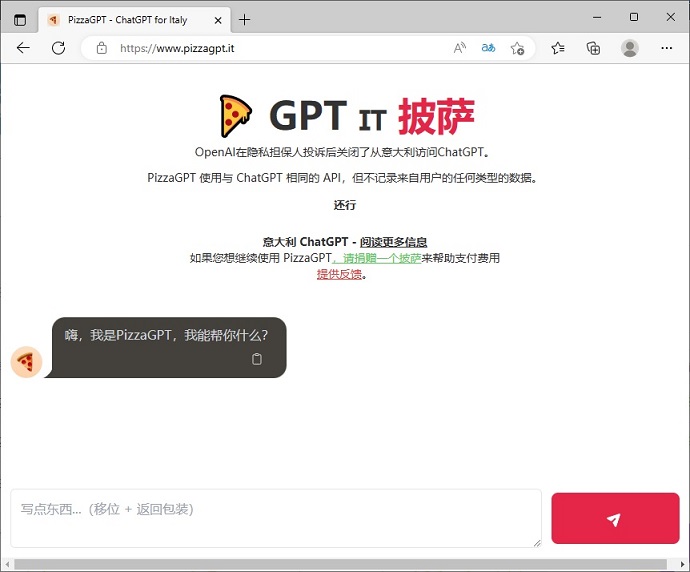The image size is (690, 572).
Task: Click the address bar URL www.pizzagpt.it
Action: (177, 48)
